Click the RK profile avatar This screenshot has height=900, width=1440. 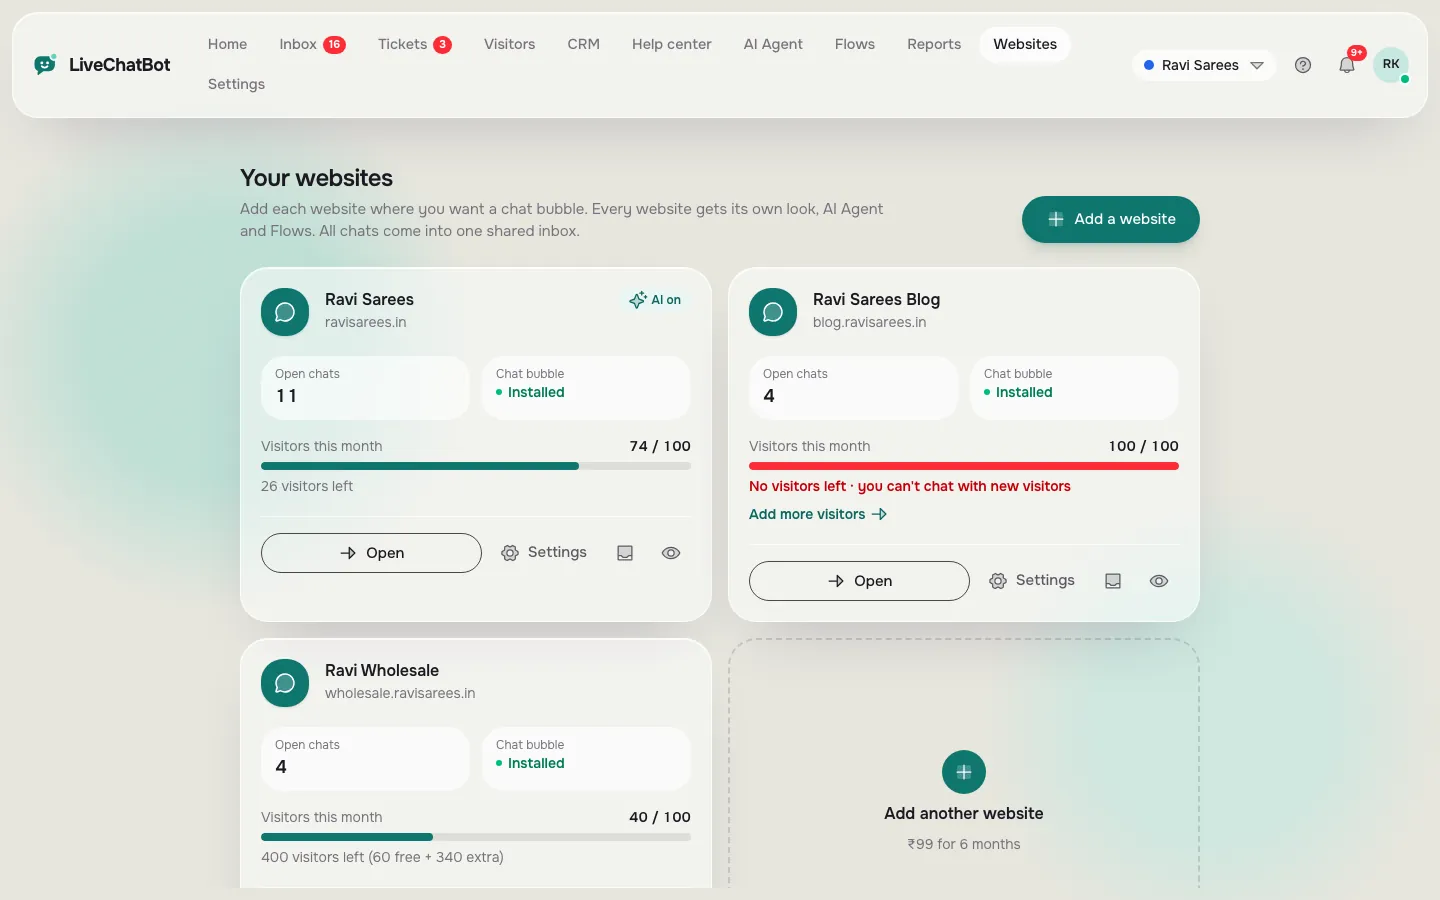[x=1391, y=65]
